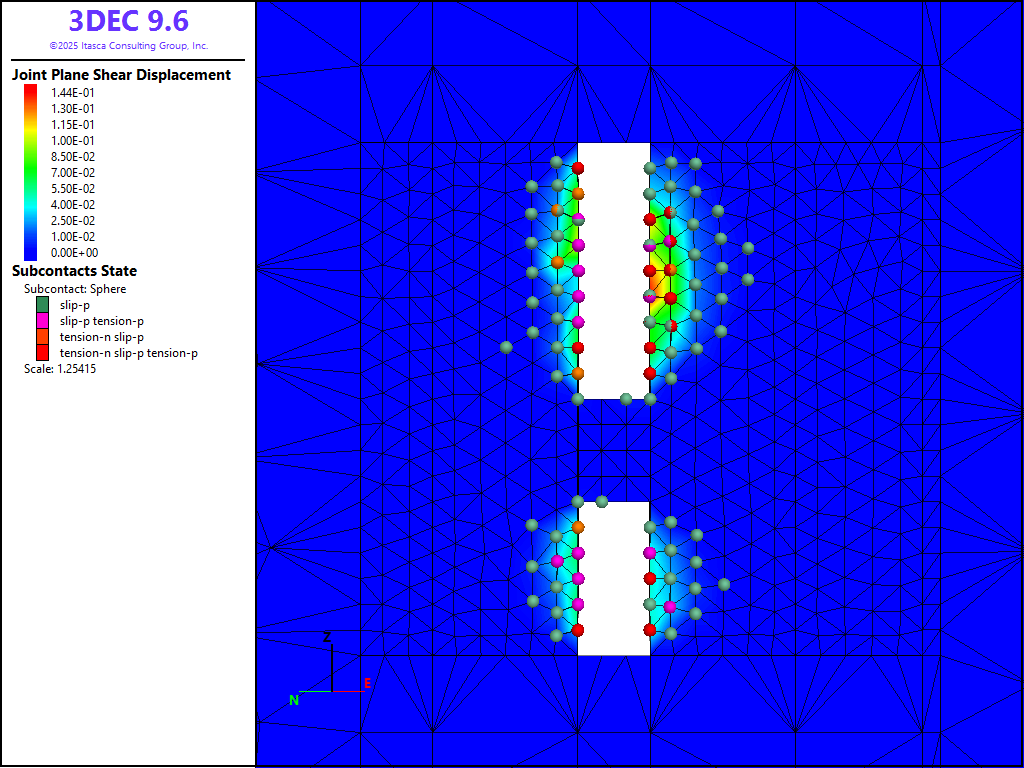Click the Z axis label on triad
The image size is (1024, 768).
[x=327, y=637]
